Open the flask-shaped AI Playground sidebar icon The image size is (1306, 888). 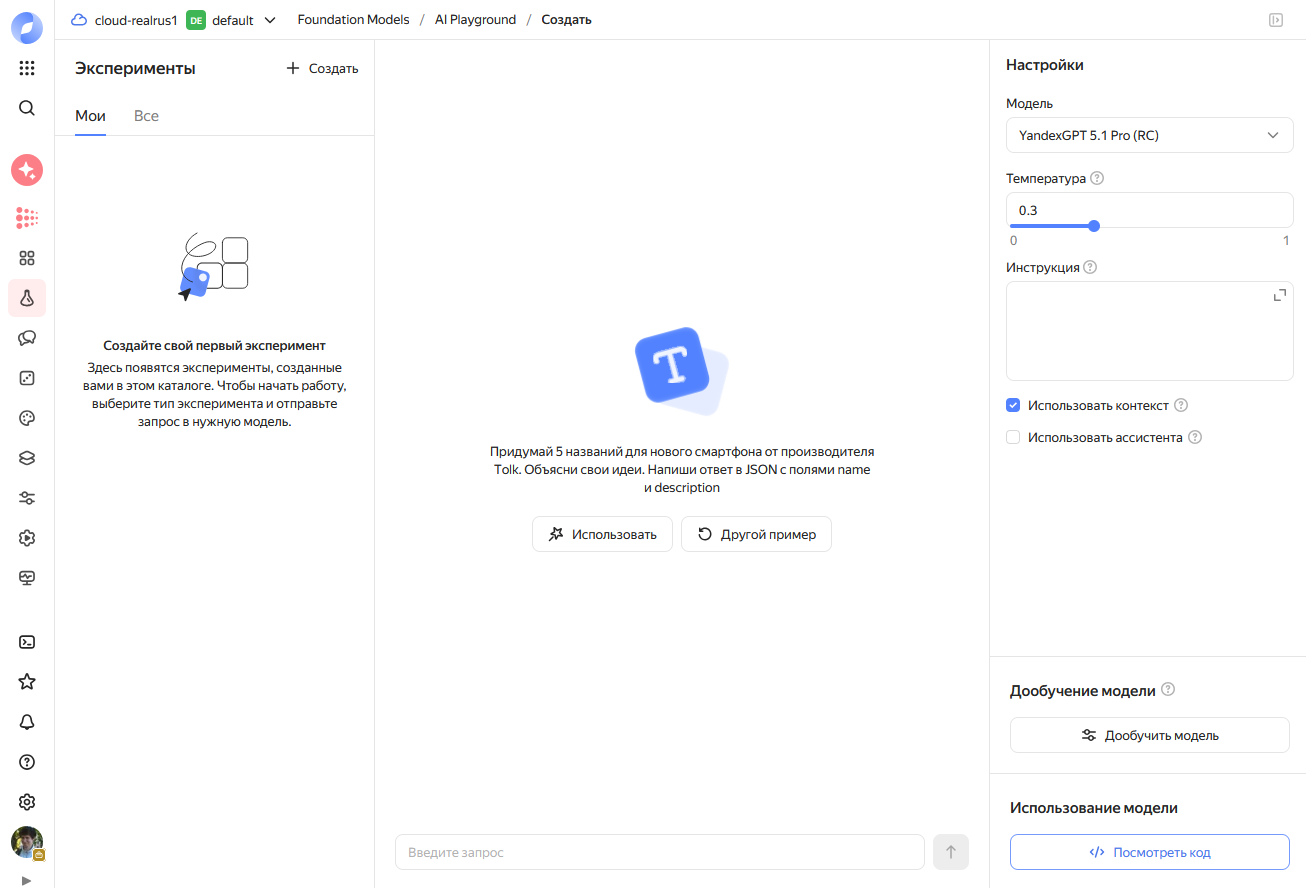point(27,298)
